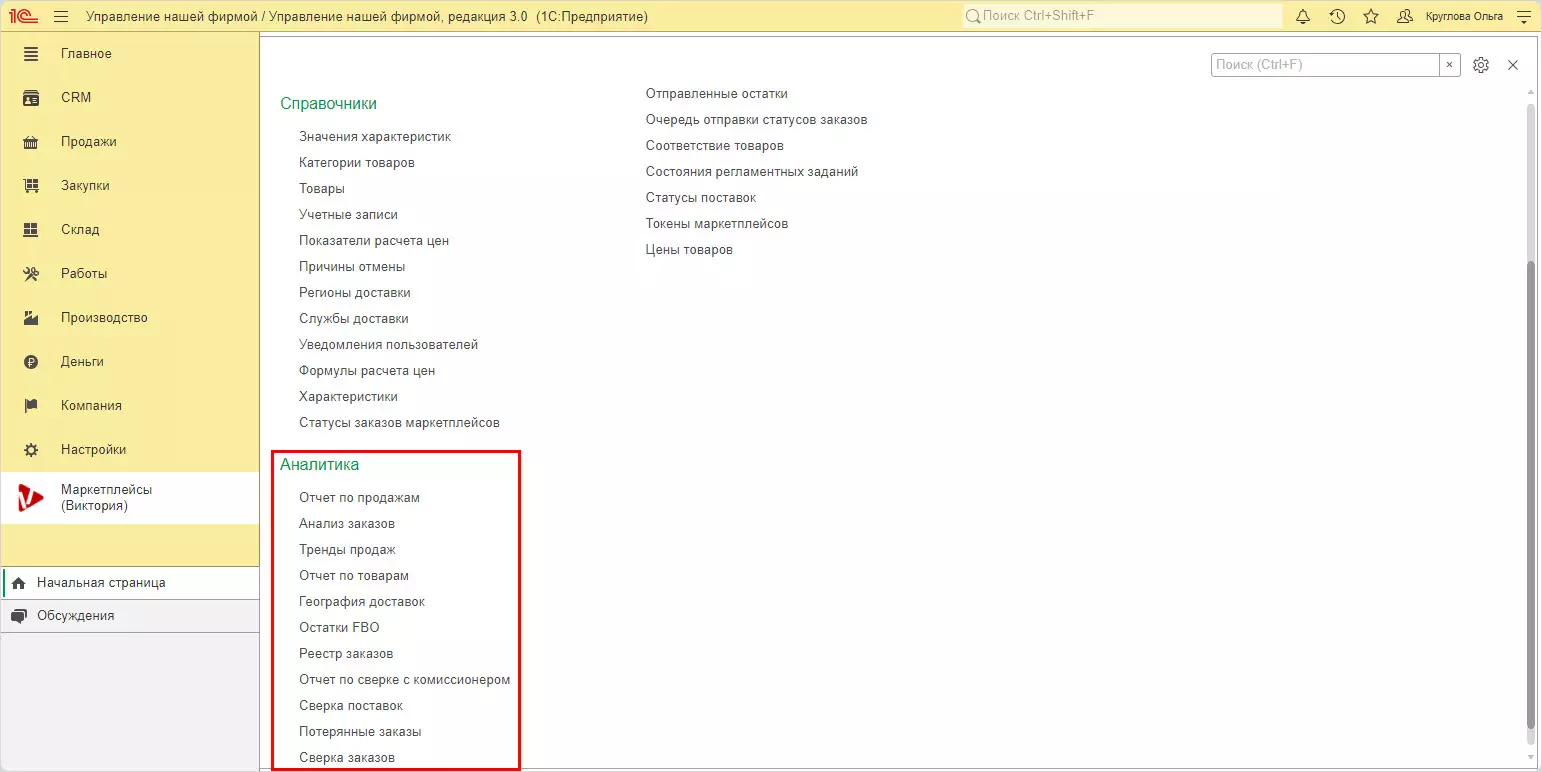Open Значения характеристик
The image size is (1542, 772).
[x=375, y=137]
